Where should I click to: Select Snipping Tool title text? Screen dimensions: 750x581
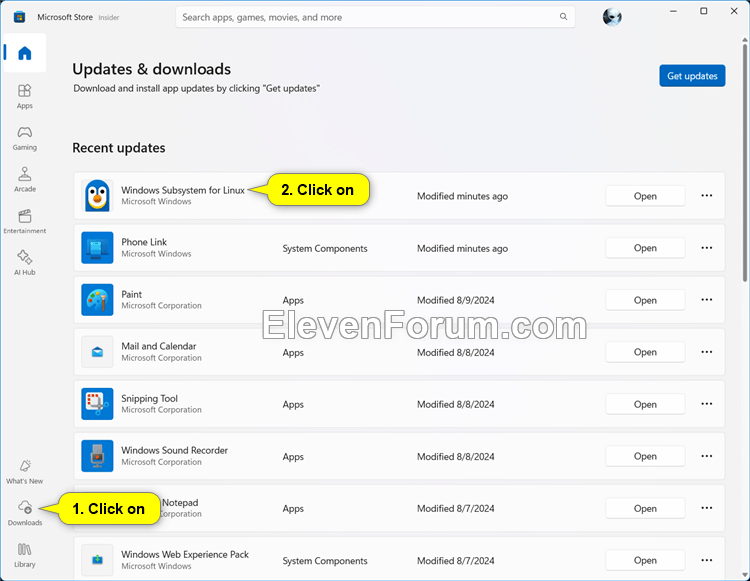(149, 398)
